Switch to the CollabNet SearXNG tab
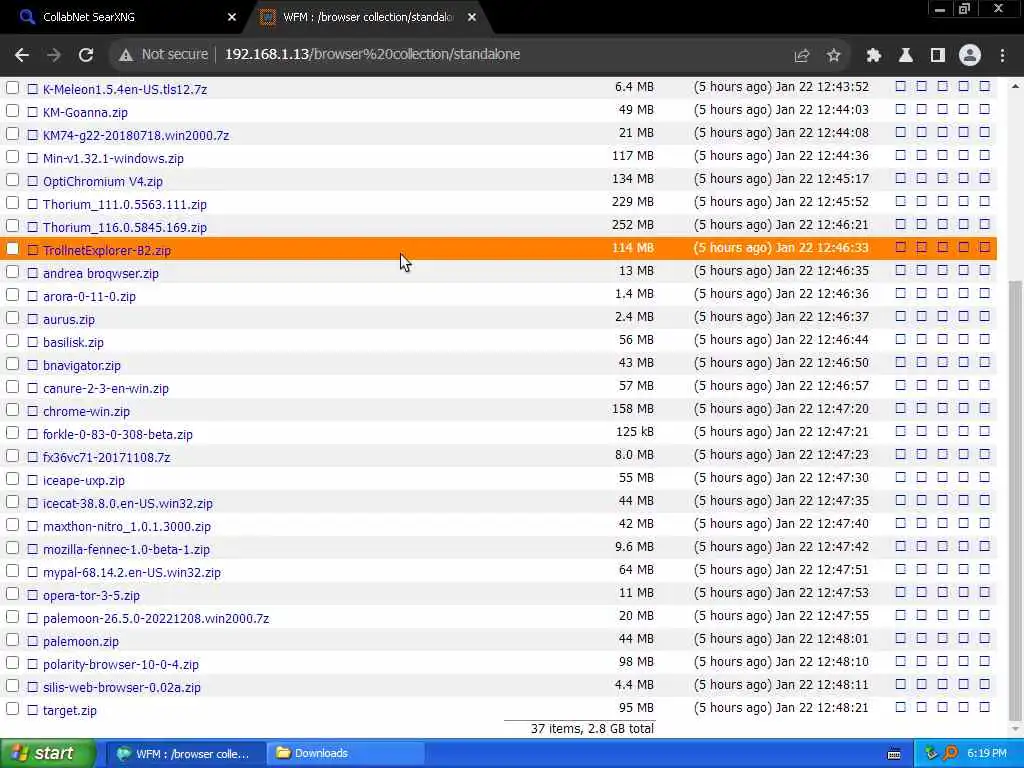The height and width of the screenshot is (768, 1024). 124,17
